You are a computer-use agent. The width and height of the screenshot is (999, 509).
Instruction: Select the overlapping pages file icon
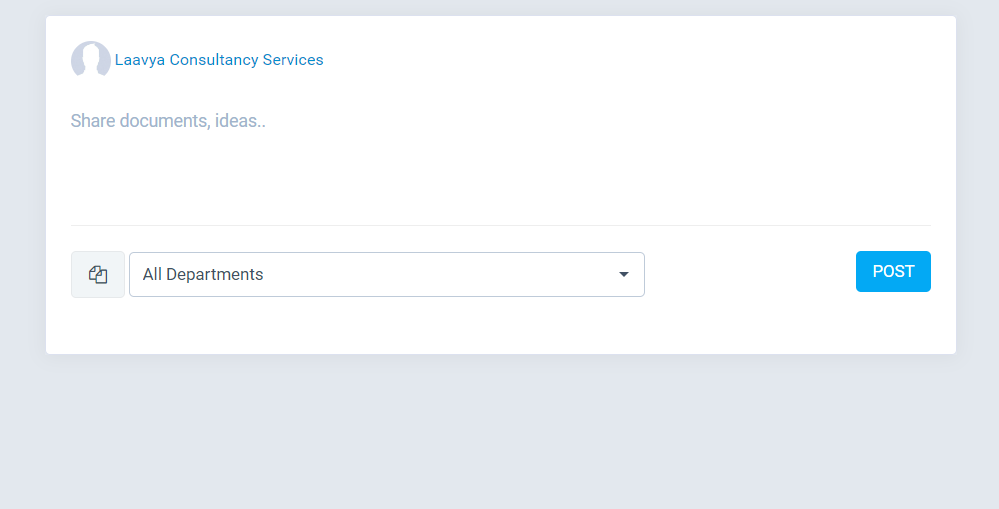(98, 275)
